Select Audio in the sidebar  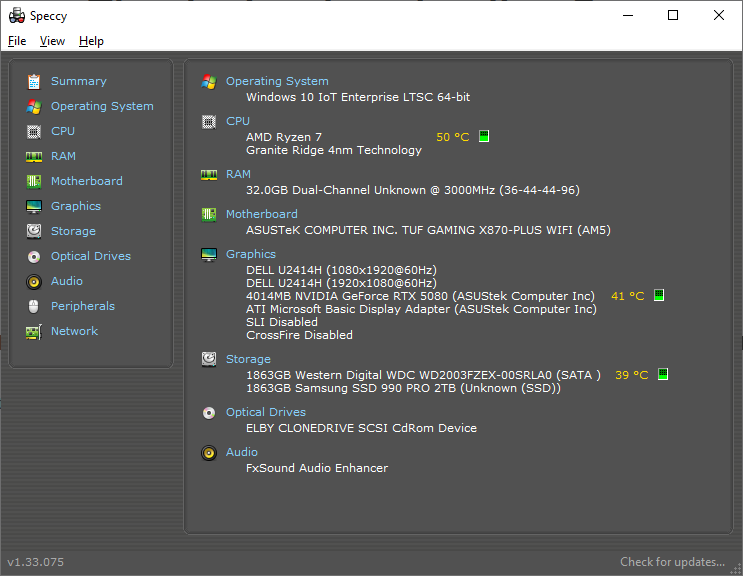click(x=67, y=281)
